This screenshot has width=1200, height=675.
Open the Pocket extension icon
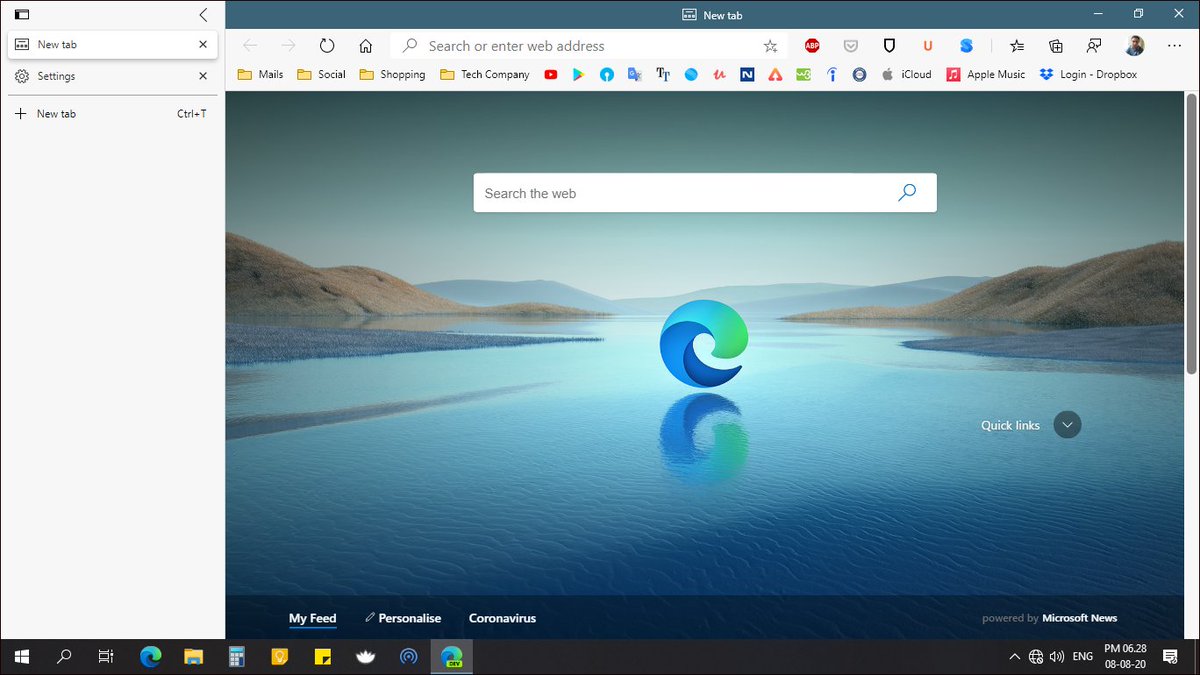pos(850,46)
